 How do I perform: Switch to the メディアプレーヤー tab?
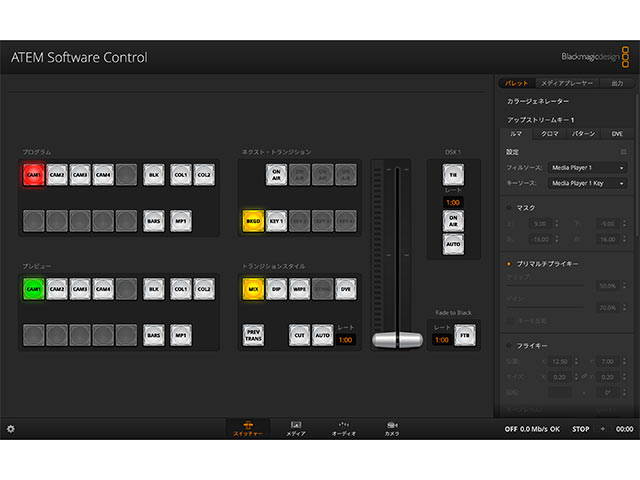coord(567,83)
